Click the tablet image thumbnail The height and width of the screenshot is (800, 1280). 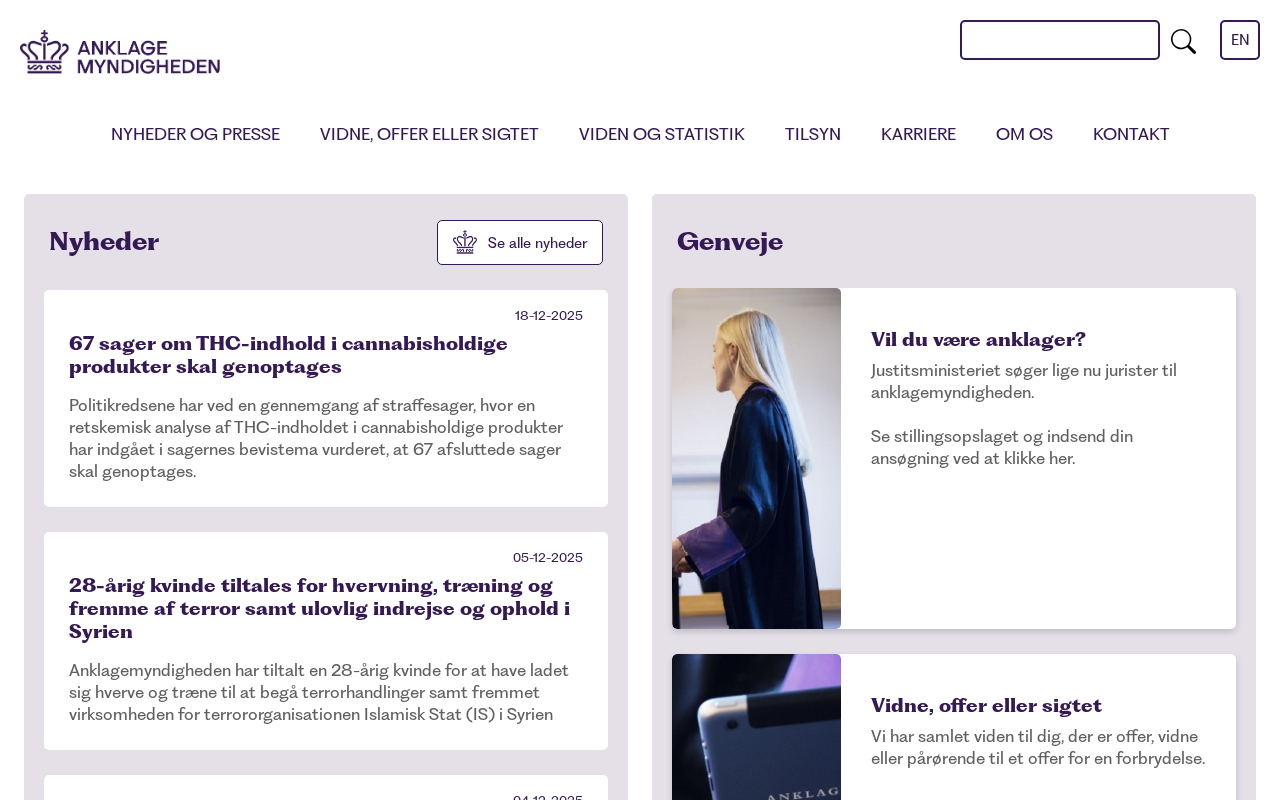[756, 727]
